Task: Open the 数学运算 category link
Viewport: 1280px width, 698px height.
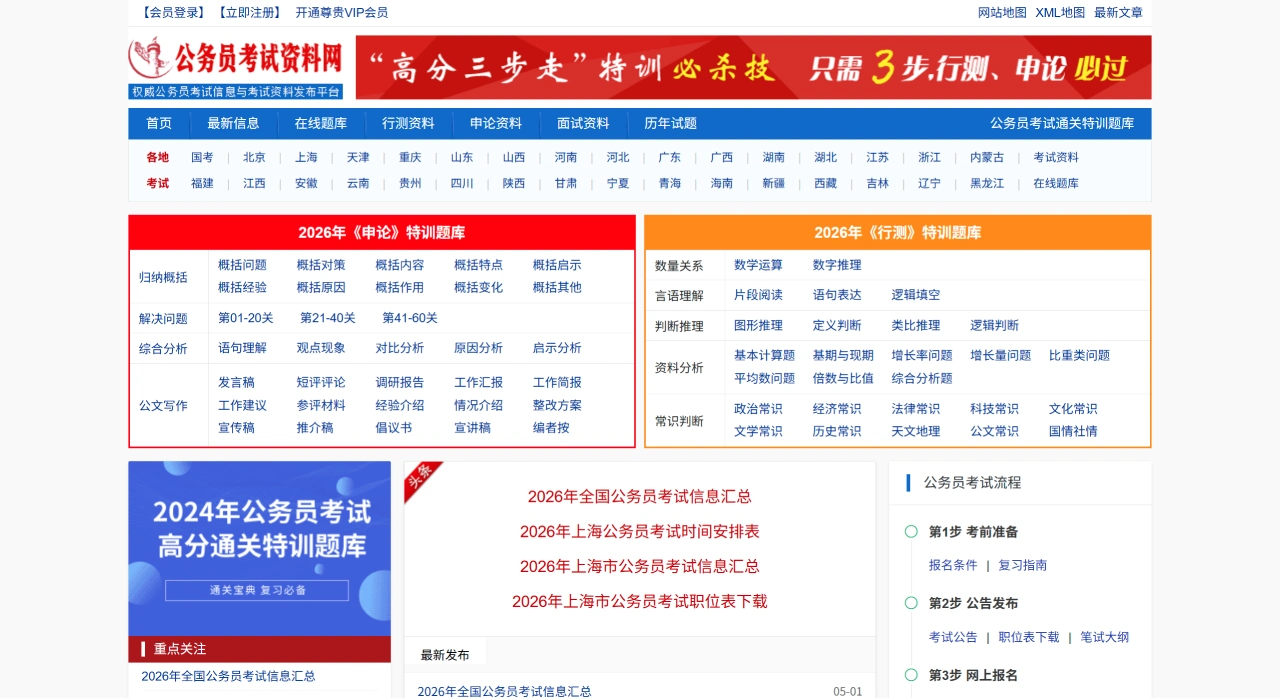Action: (757, 265)
